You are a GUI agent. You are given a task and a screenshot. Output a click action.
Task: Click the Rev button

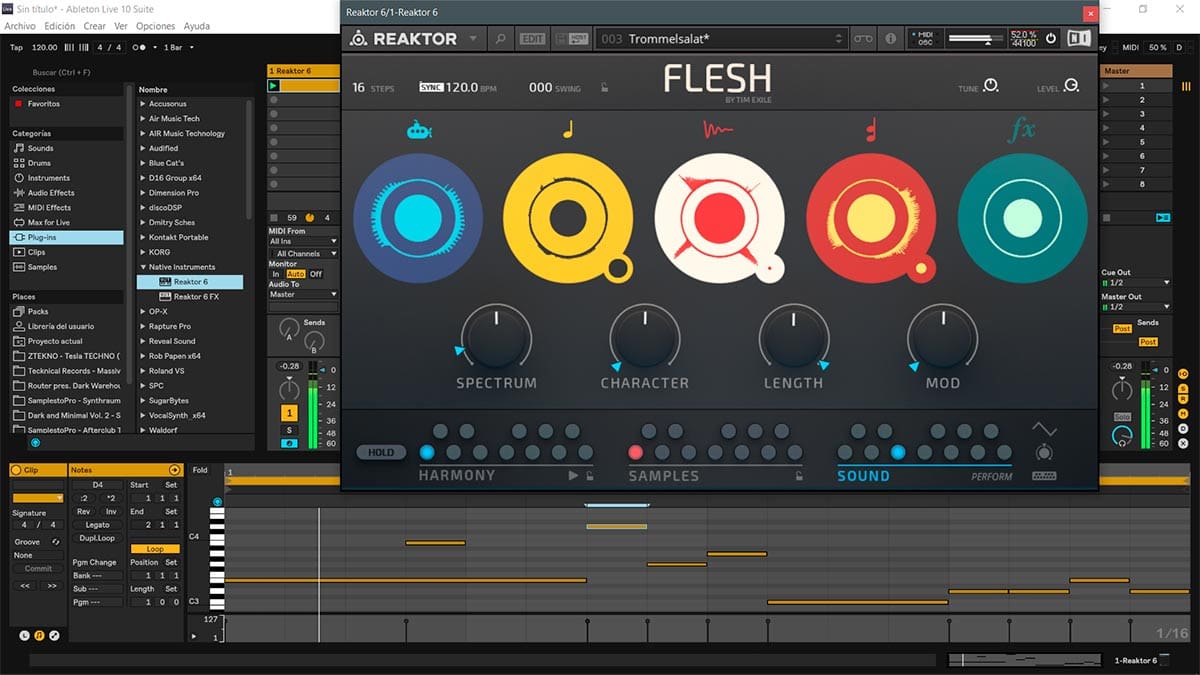click(84, 511)
